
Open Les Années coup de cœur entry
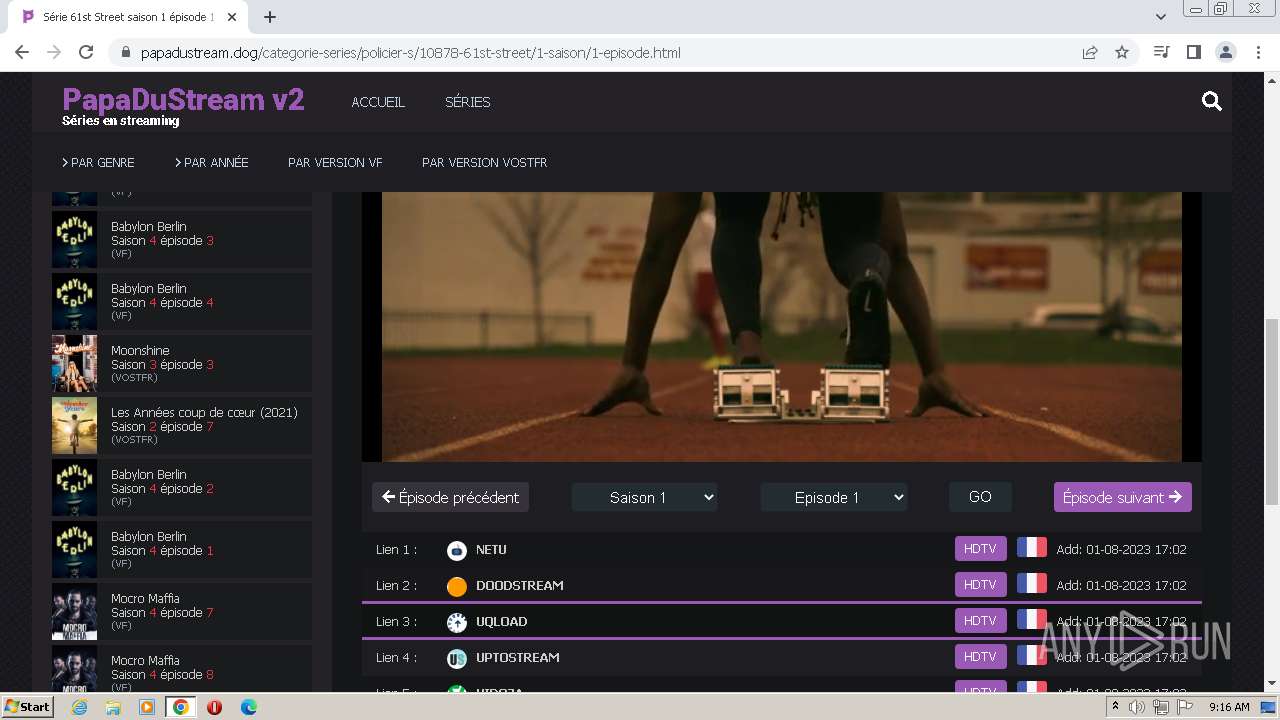(x=182, y=426)
